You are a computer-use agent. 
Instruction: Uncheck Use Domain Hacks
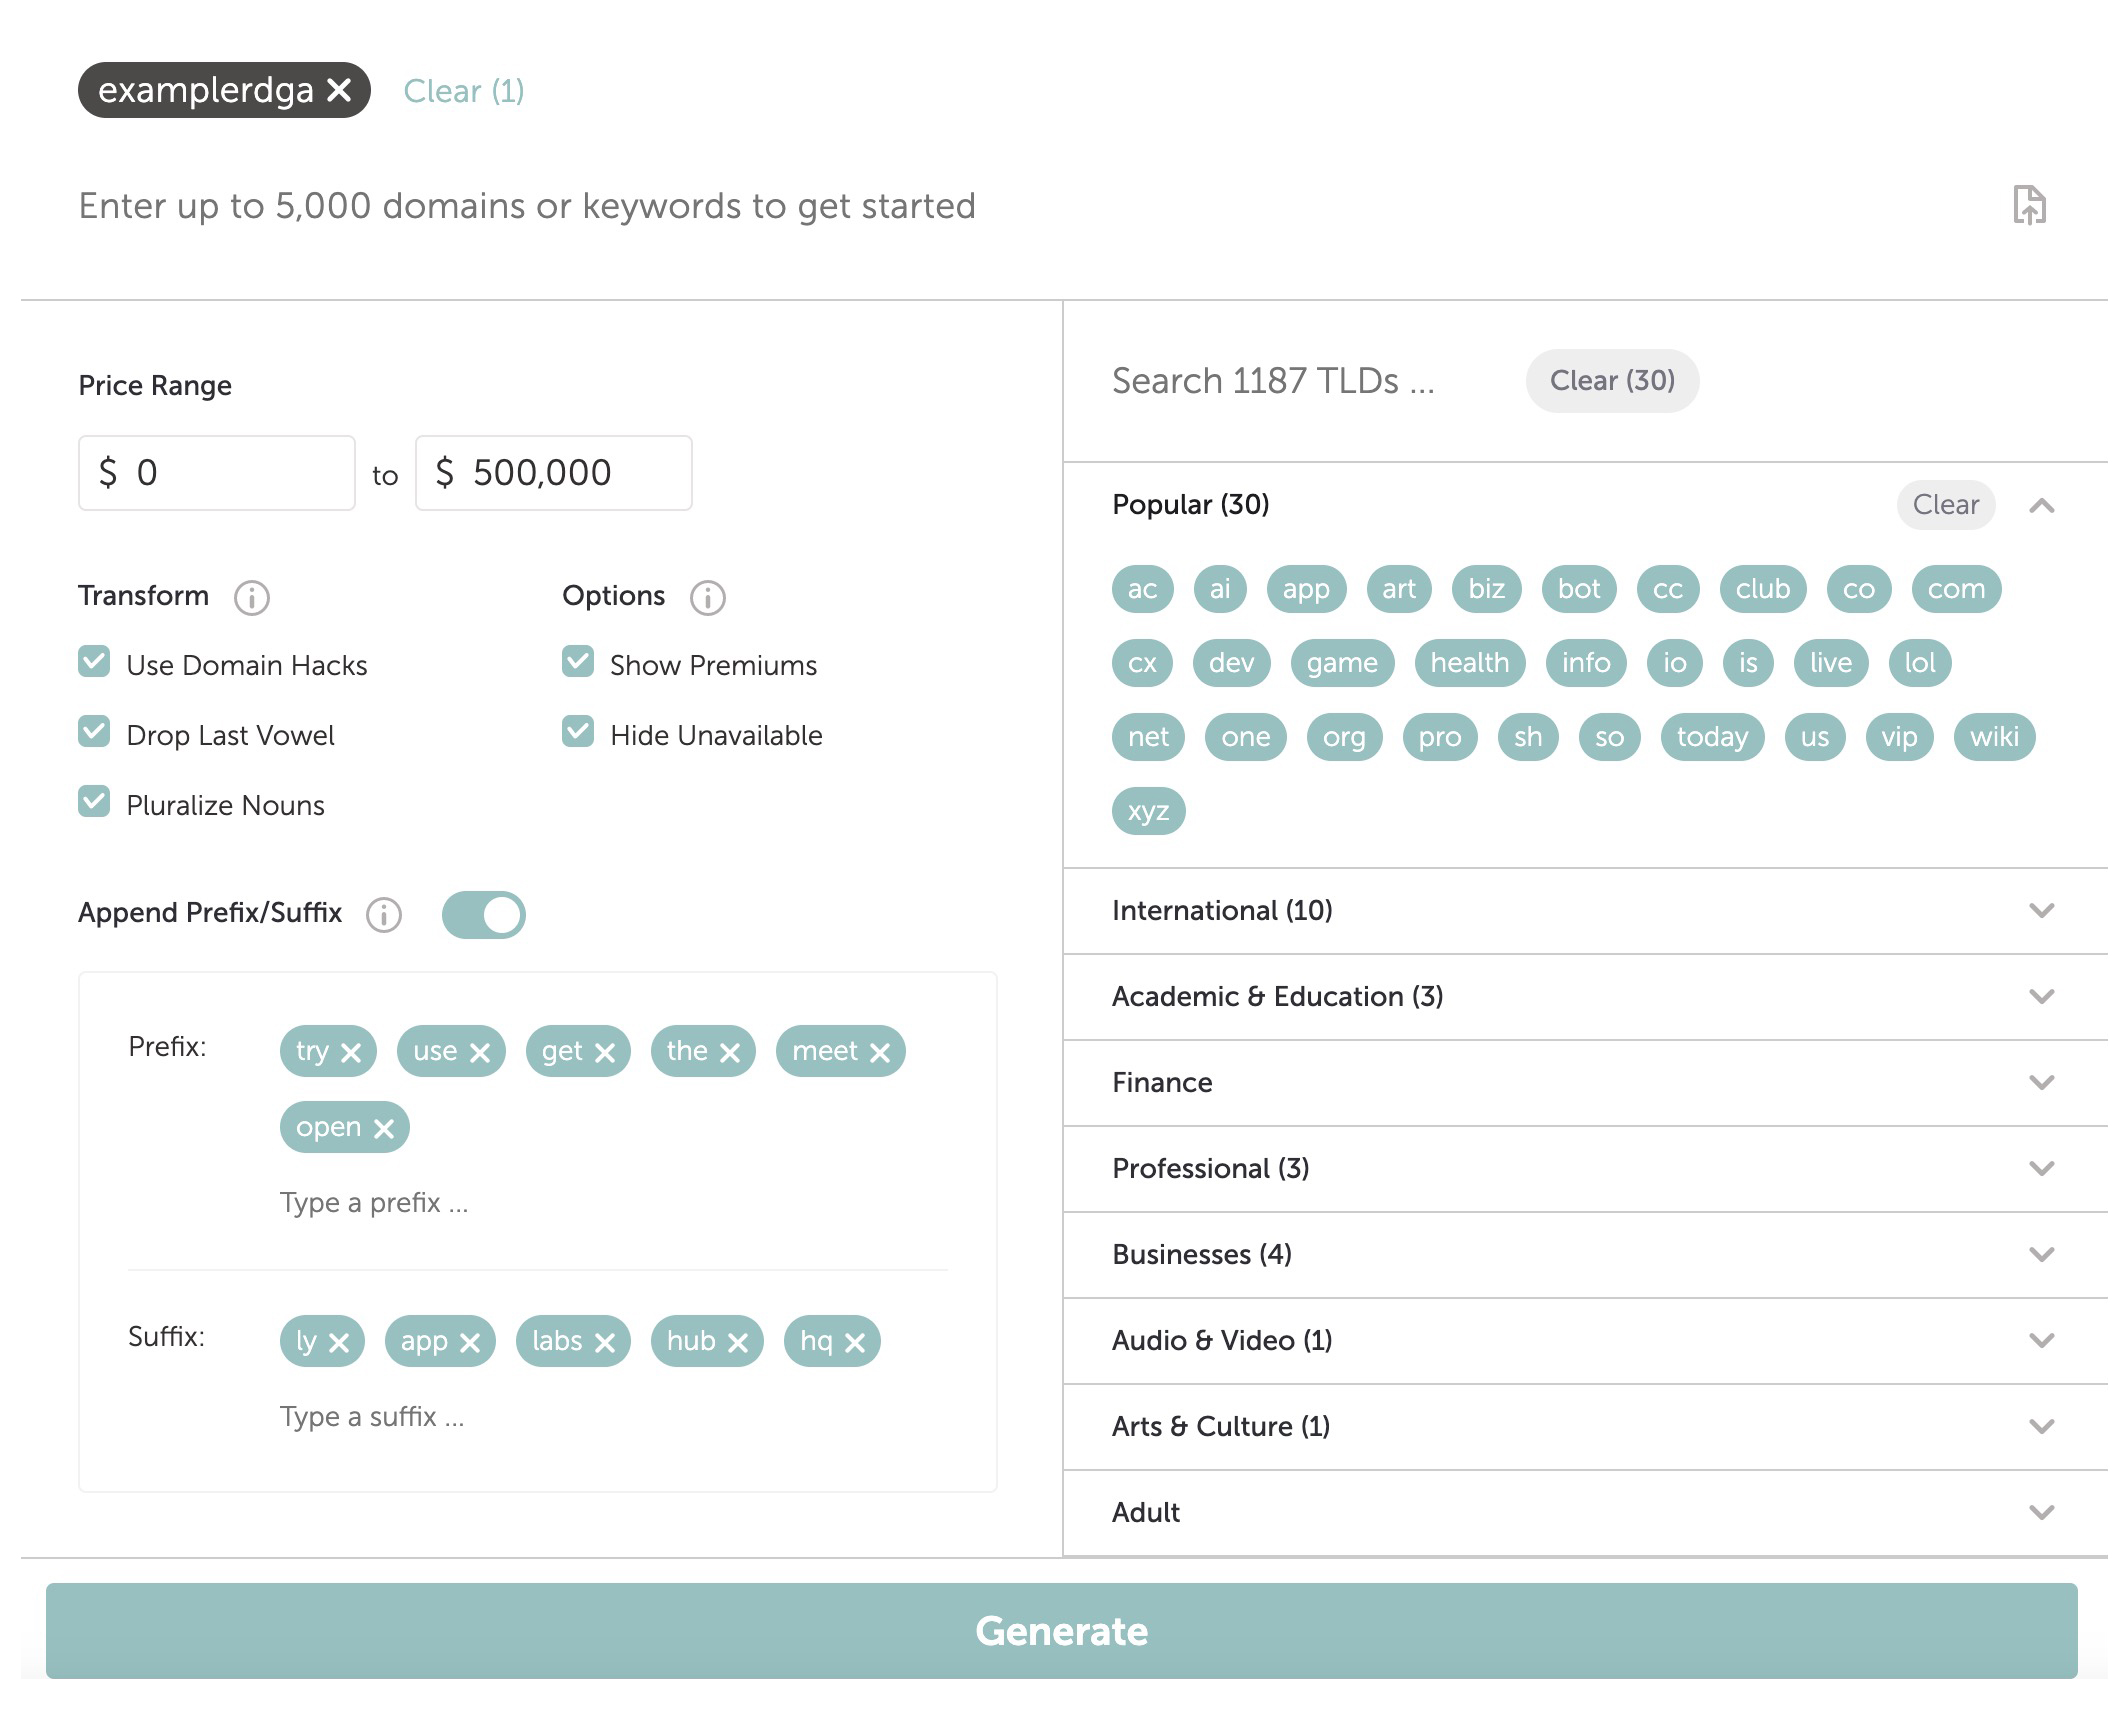tap(94, 662)
